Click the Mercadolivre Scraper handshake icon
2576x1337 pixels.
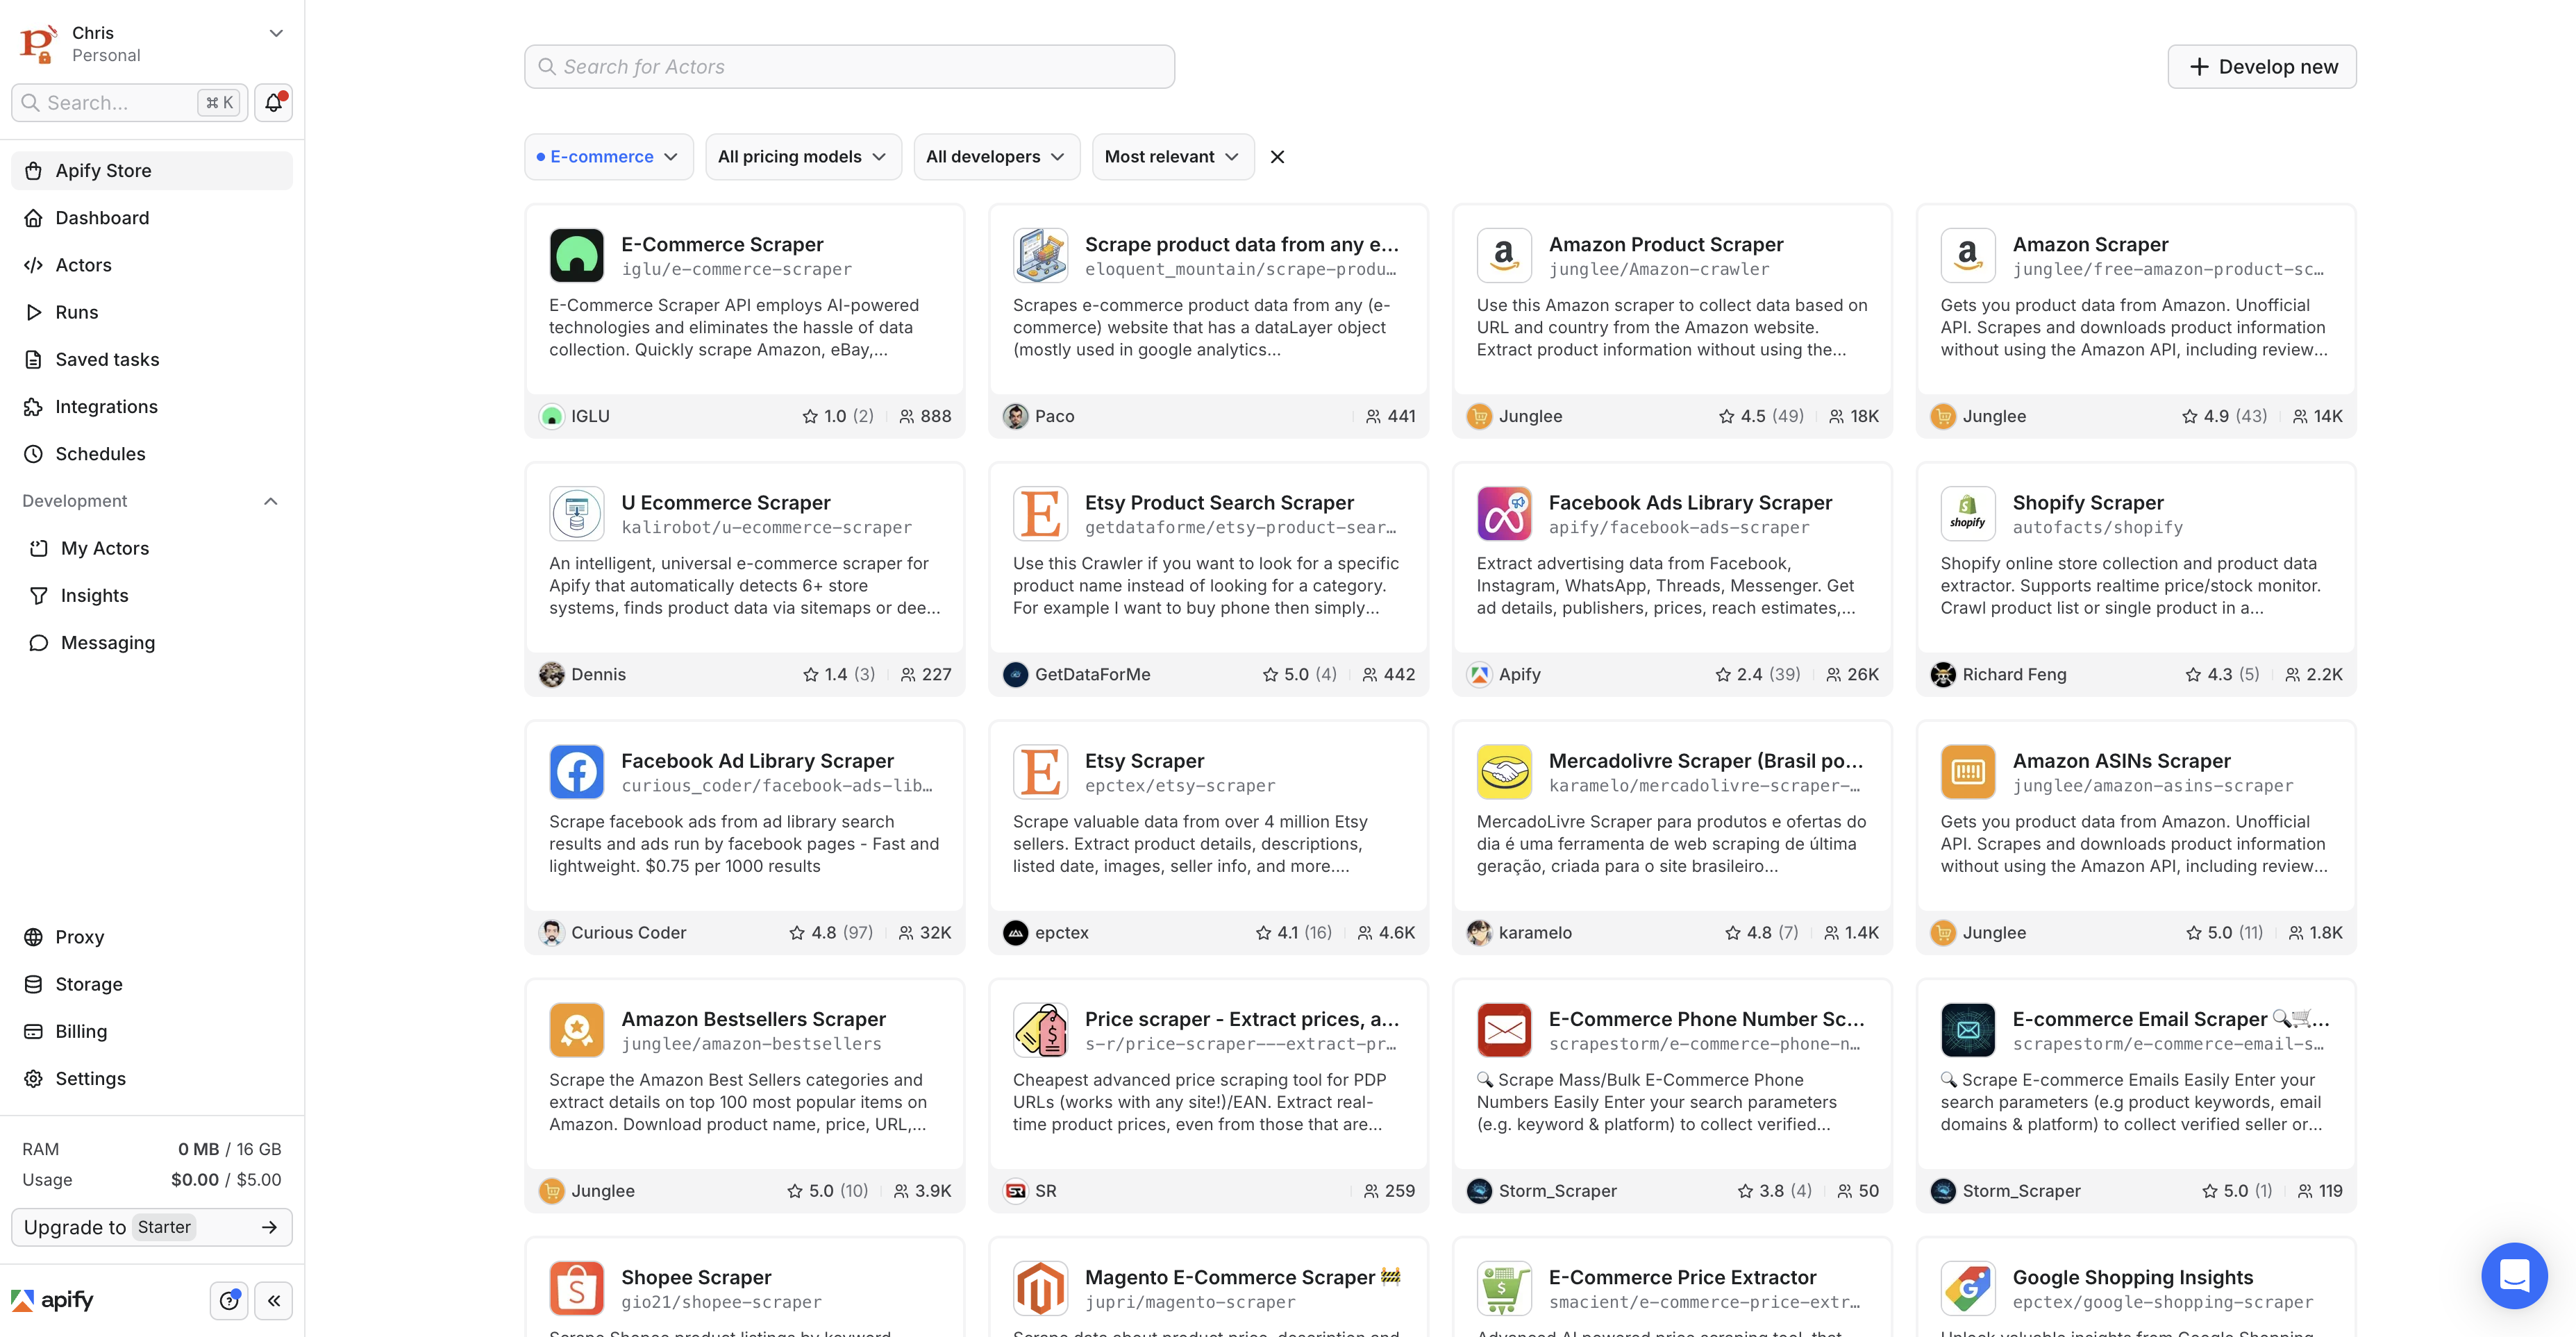pyautogui.click(x=1504, y=772)
